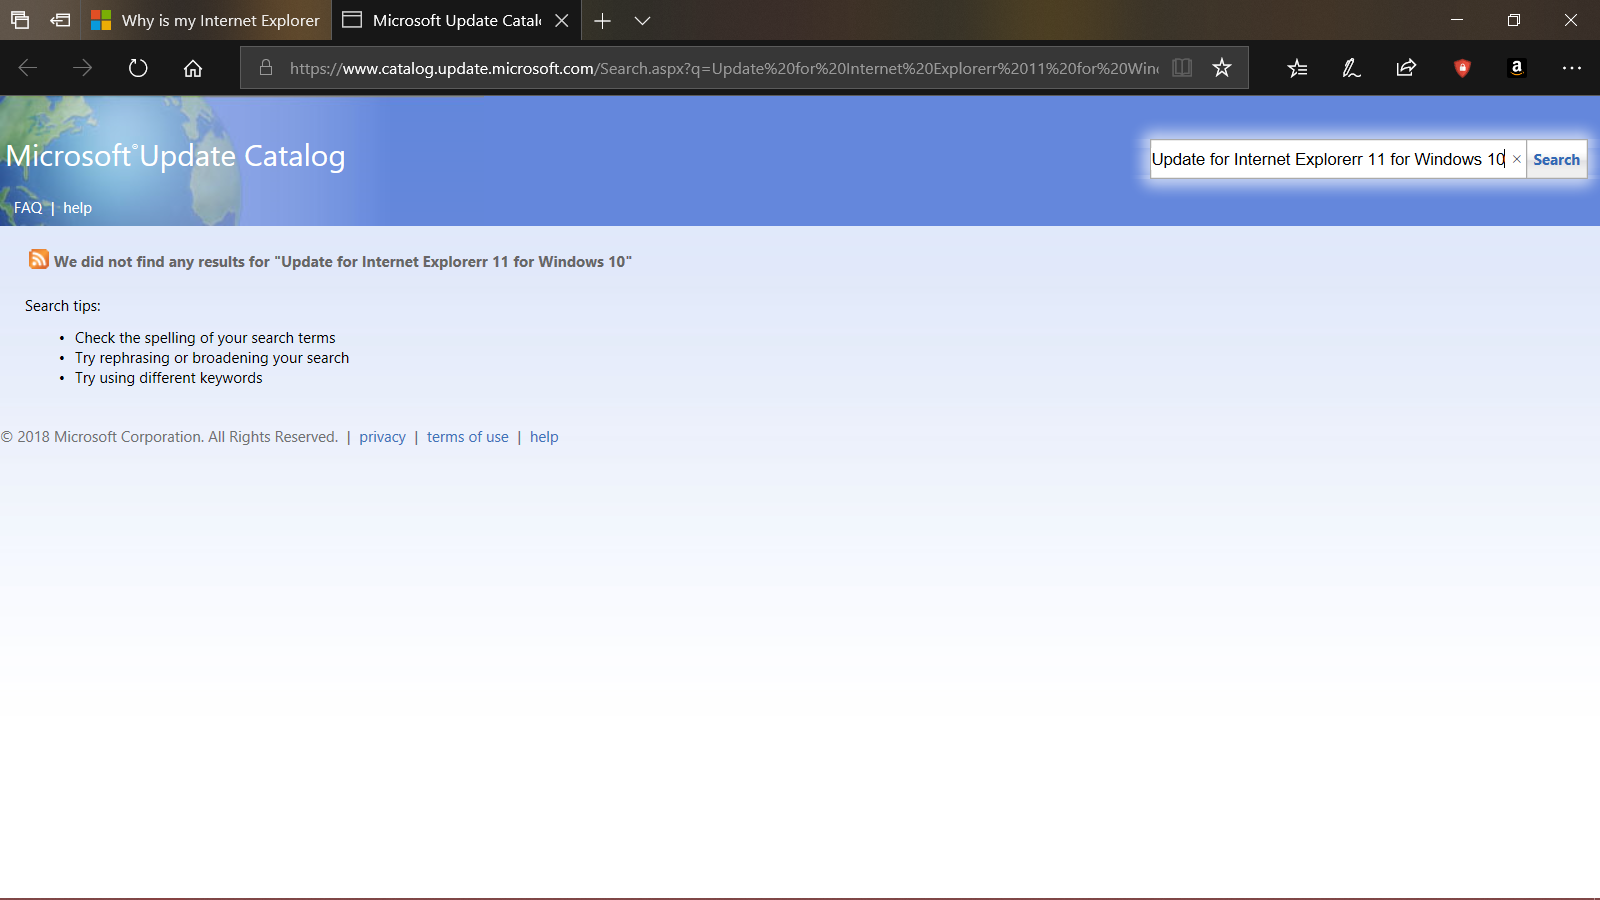The width and height of the screenshot is (1600, 900).
Task: Close the Microsoft Update Catalog tab
Action: pyautogui.click(x=562, y=20)
